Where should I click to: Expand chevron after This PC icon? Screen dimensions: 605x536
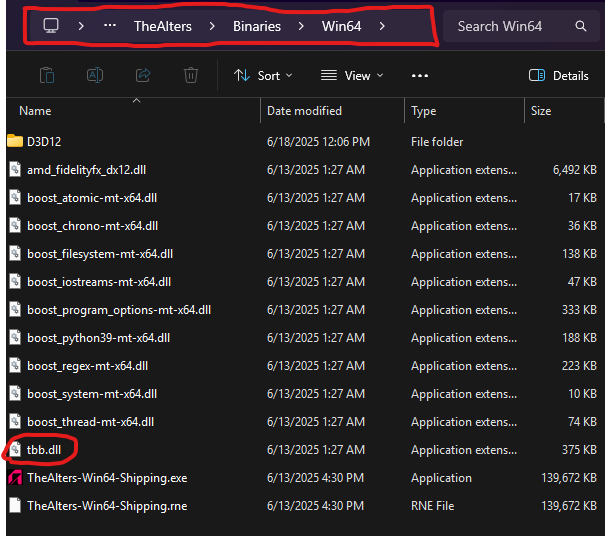tap(81, 26)
